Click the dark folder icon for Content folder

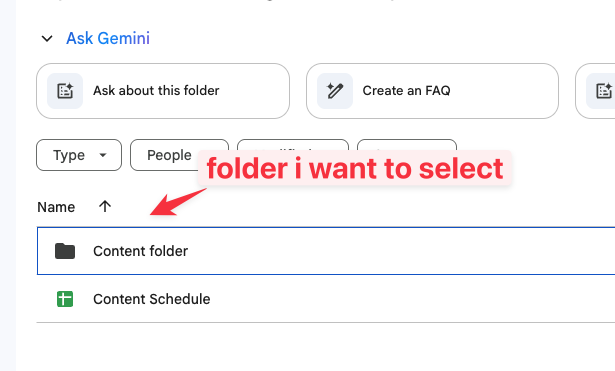[x=65, y=251]
